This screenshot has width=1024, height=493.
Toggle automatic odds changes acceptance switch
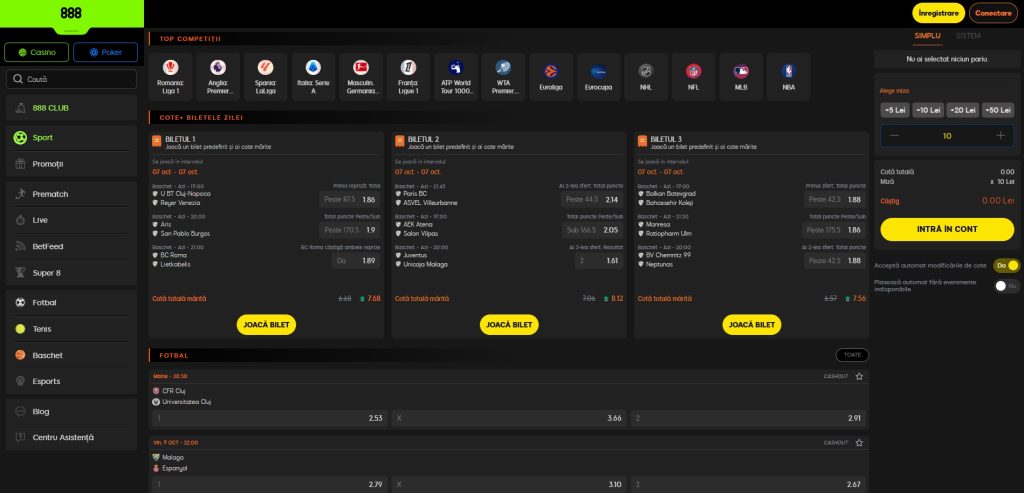1006,266
